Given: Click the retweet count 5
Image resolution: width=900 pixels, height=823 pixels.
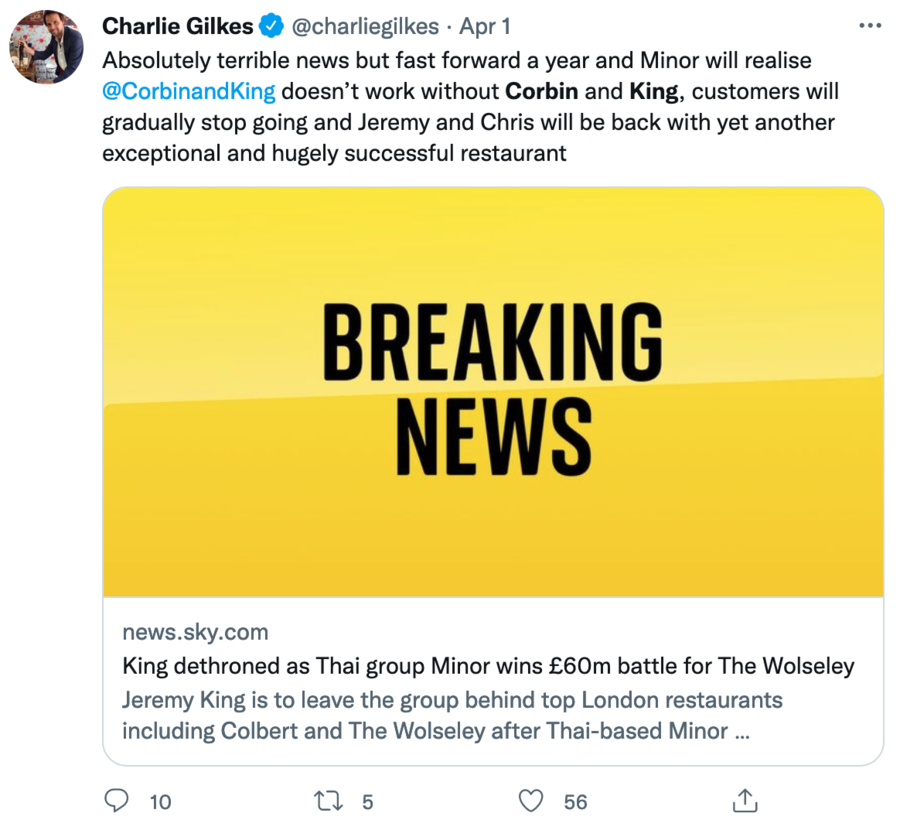Looking at the screenshot, I should (367, 801).
